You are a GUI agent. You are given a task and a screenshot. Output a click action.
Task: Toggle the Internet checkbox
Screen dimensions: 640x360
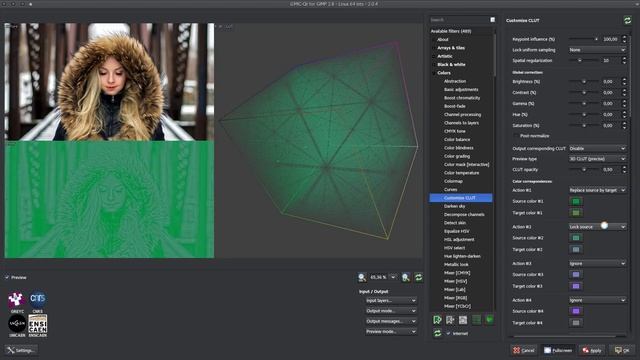pyautogui.click(x=448, y=333)
